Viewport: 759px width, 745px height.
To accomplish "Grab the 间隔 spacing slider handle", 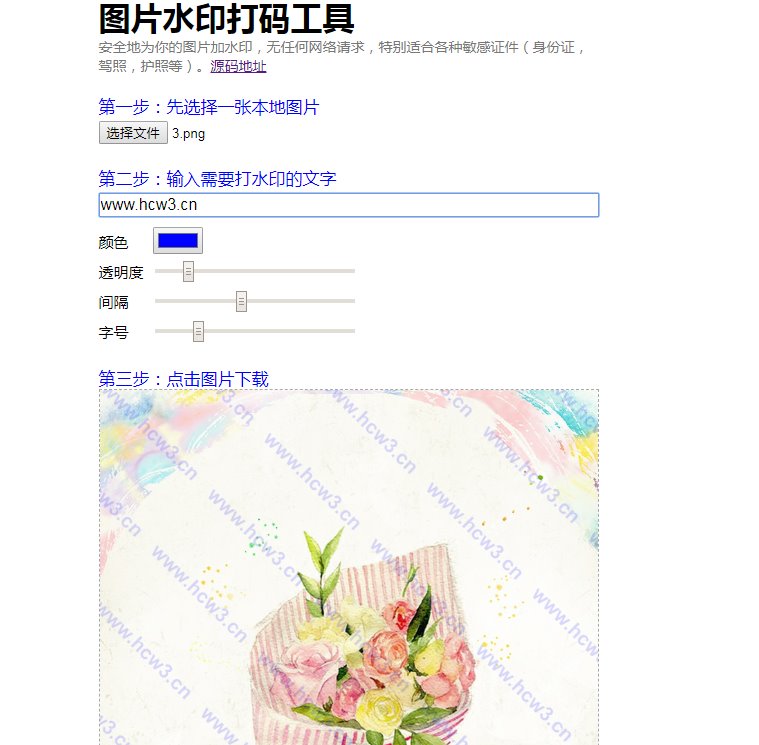I will (x=241, y=302).
